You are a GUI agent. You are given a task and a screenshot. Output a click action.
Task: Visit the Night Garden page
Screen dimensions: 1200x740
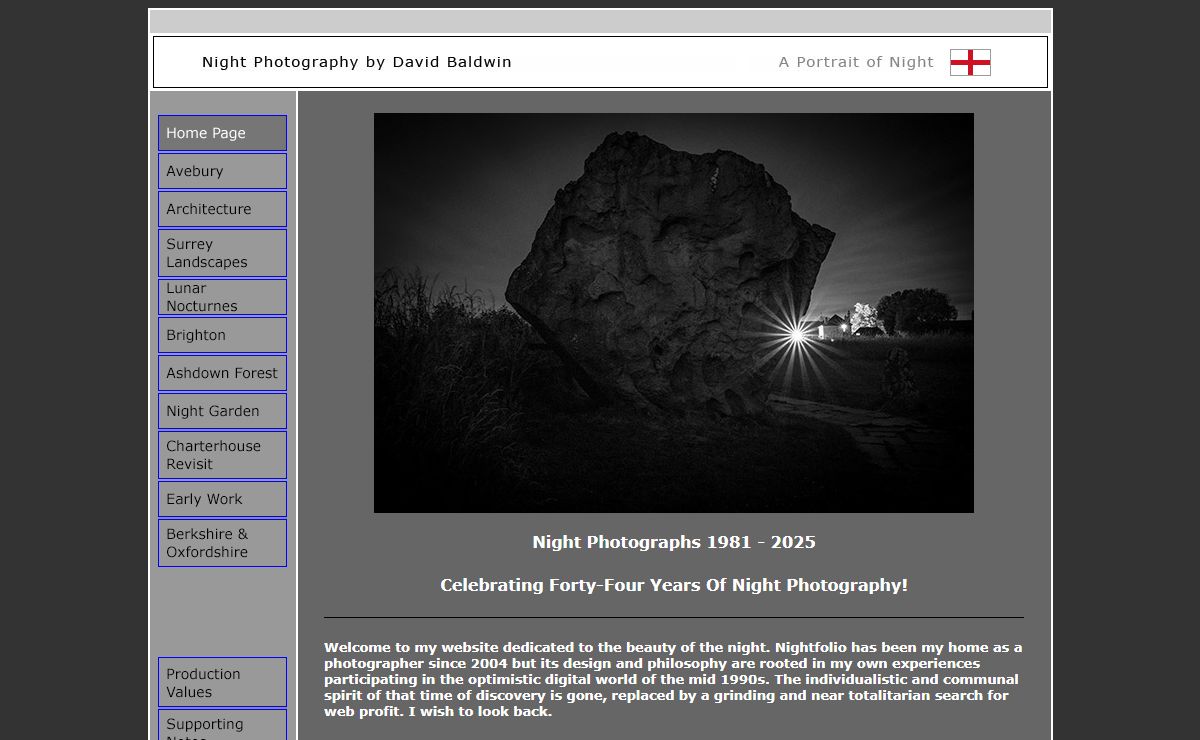tap(222, 411)
